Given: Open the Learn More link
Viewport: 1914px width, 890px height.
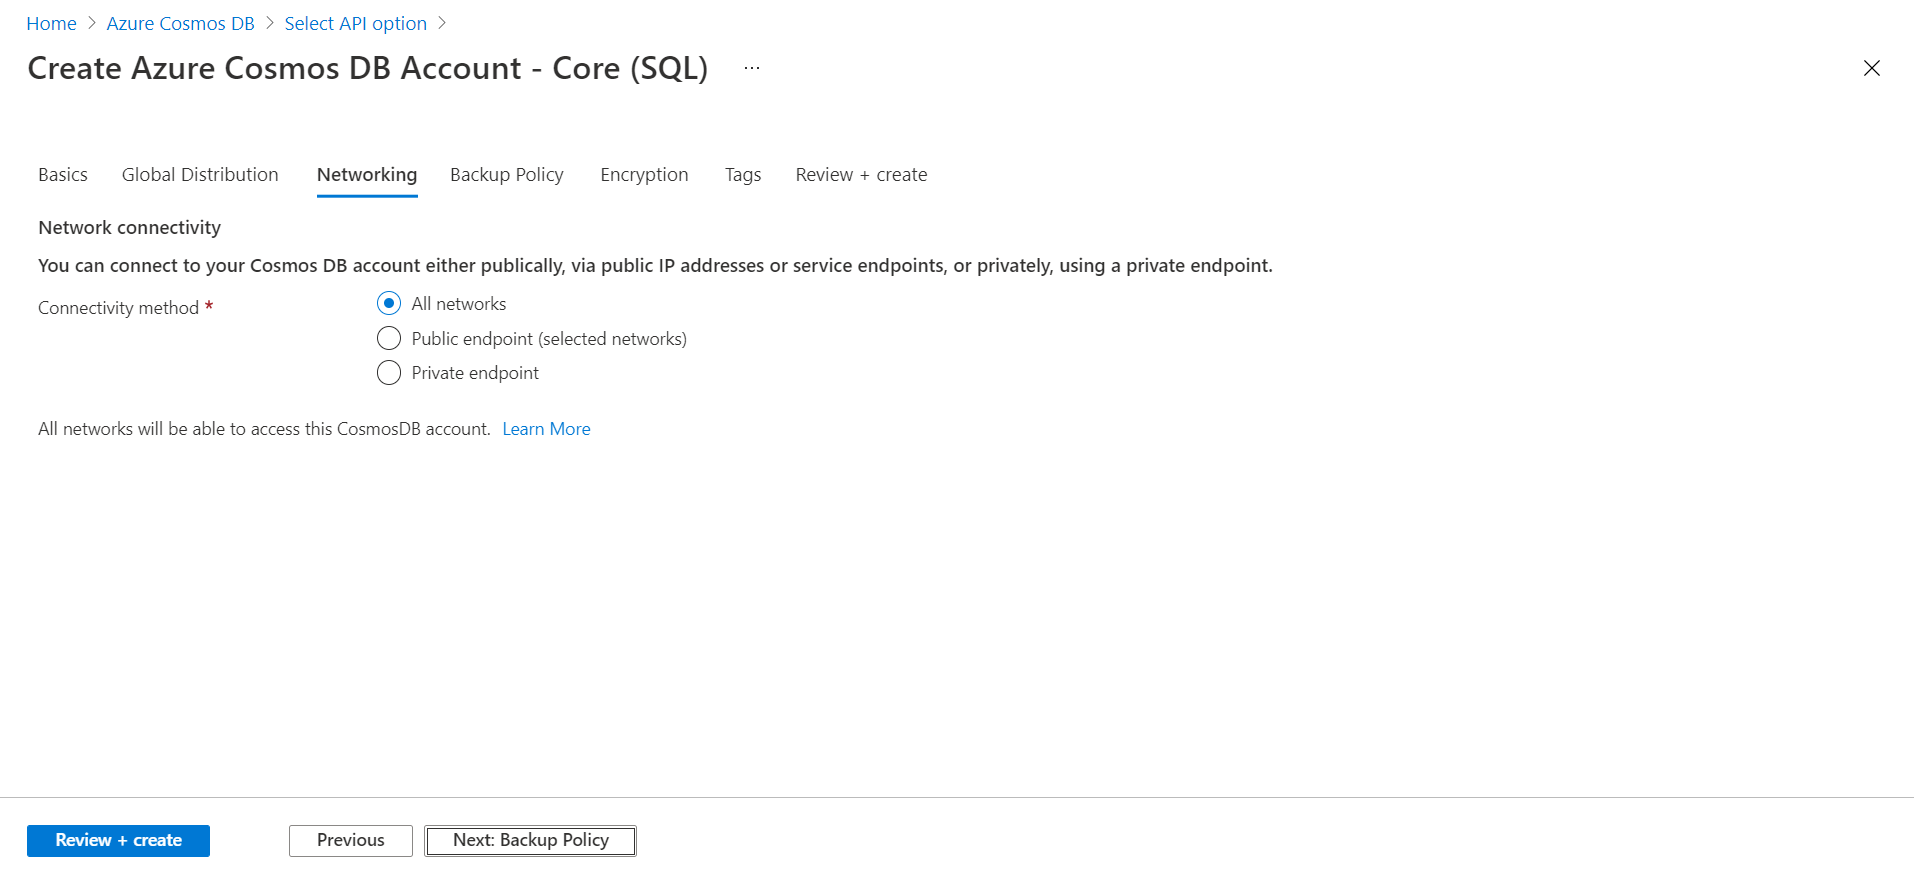Looking at the screenshot, I should (546, 429).
